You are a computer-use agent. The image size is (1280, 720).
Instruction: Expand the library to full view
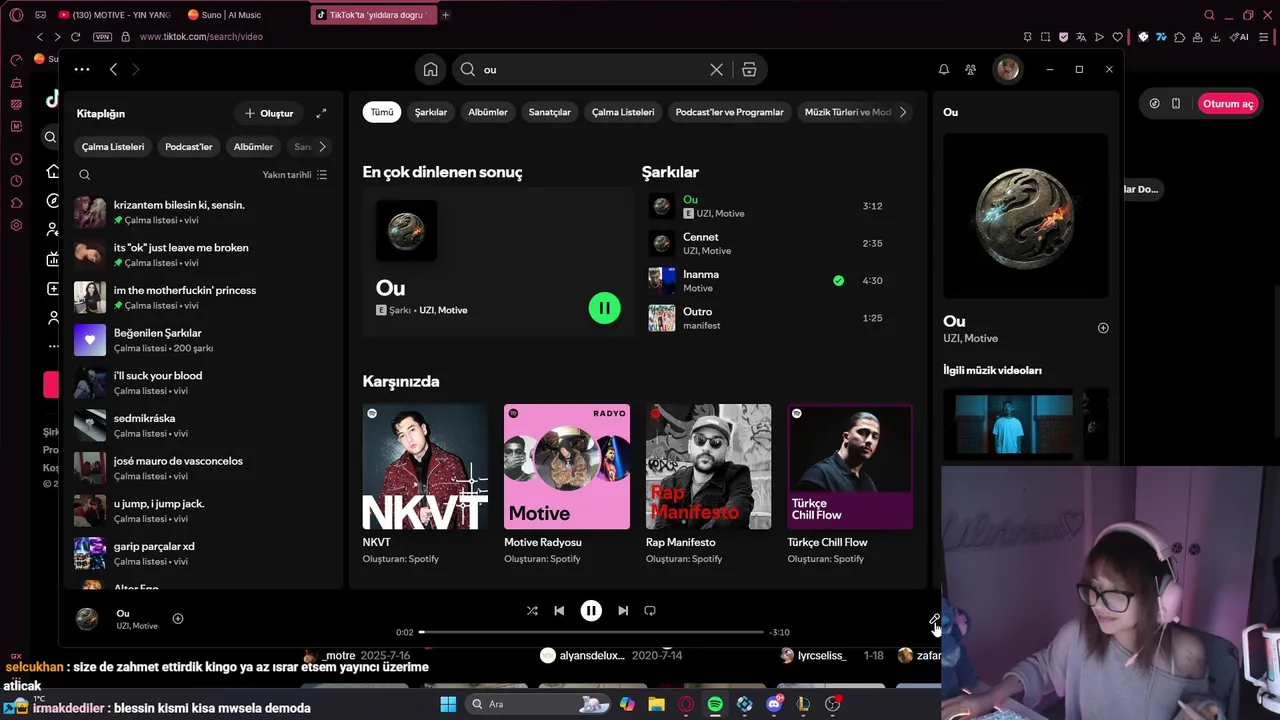321,113
